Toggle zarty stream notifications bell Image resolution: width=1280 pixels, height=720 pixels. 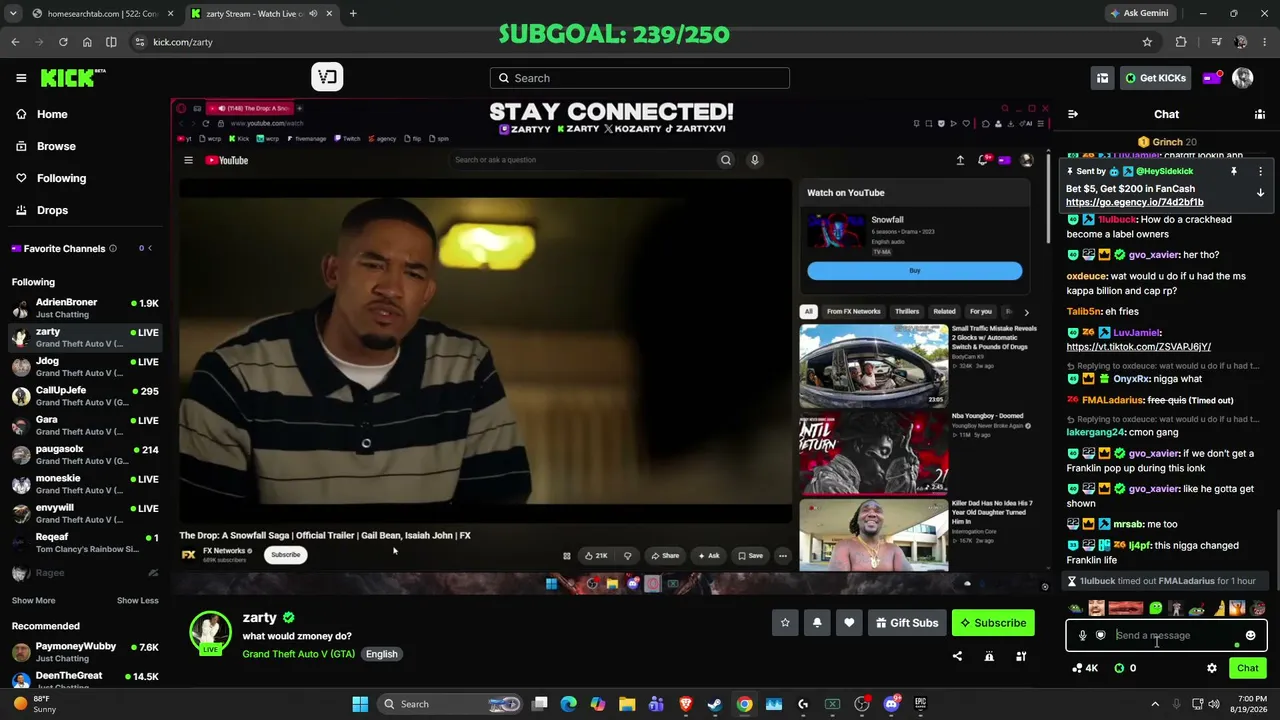pos(817,623)
